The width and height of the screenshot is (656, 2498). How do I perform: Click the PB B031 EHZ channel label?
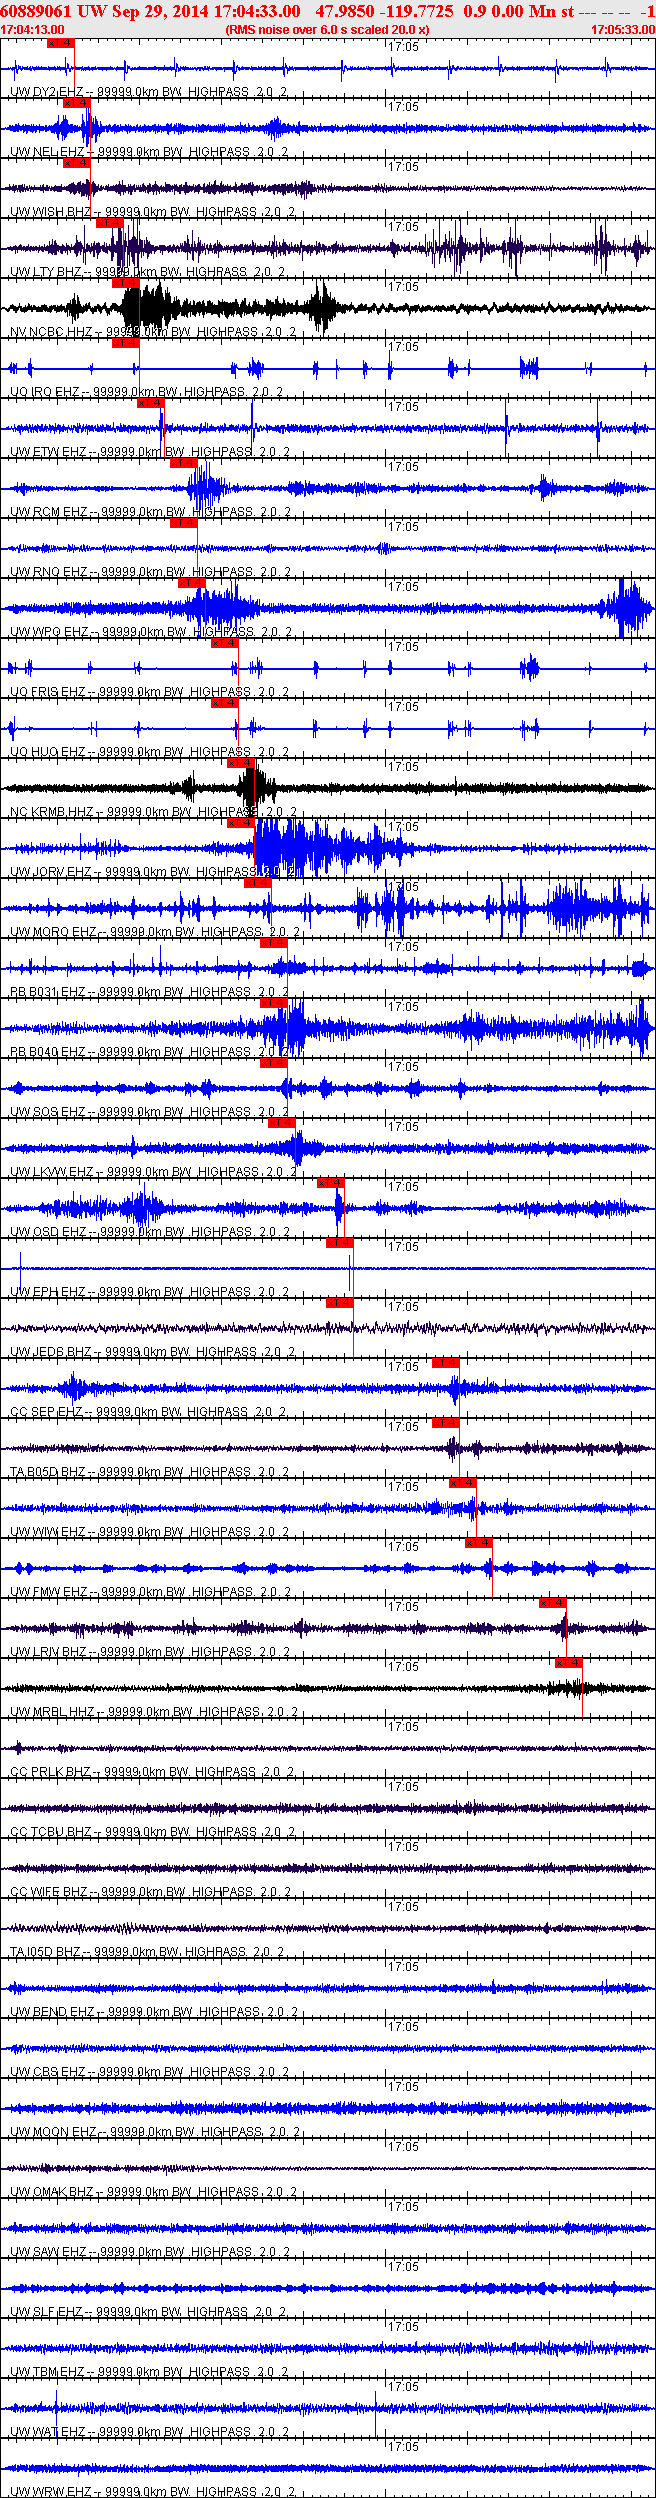(x=48, y=992)
